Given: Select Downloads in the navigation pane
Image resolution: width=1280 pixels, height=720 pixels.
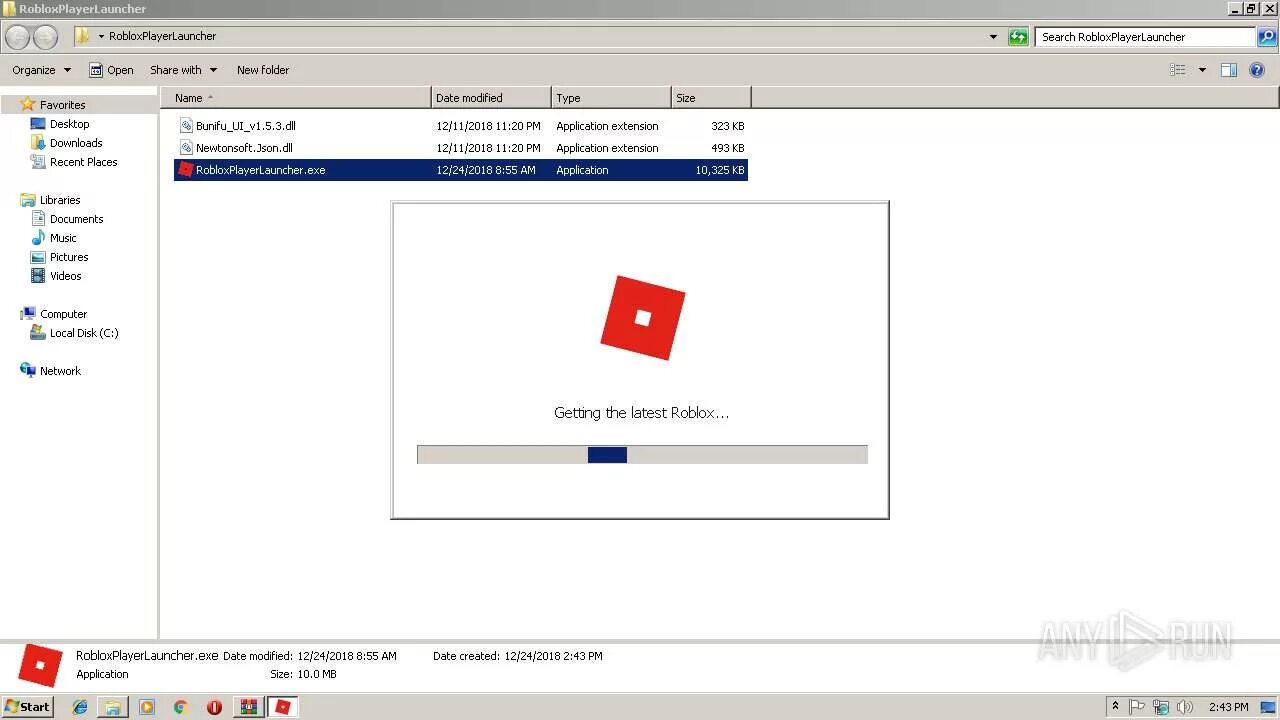Looking at the screenshot, I should (76, 143).
